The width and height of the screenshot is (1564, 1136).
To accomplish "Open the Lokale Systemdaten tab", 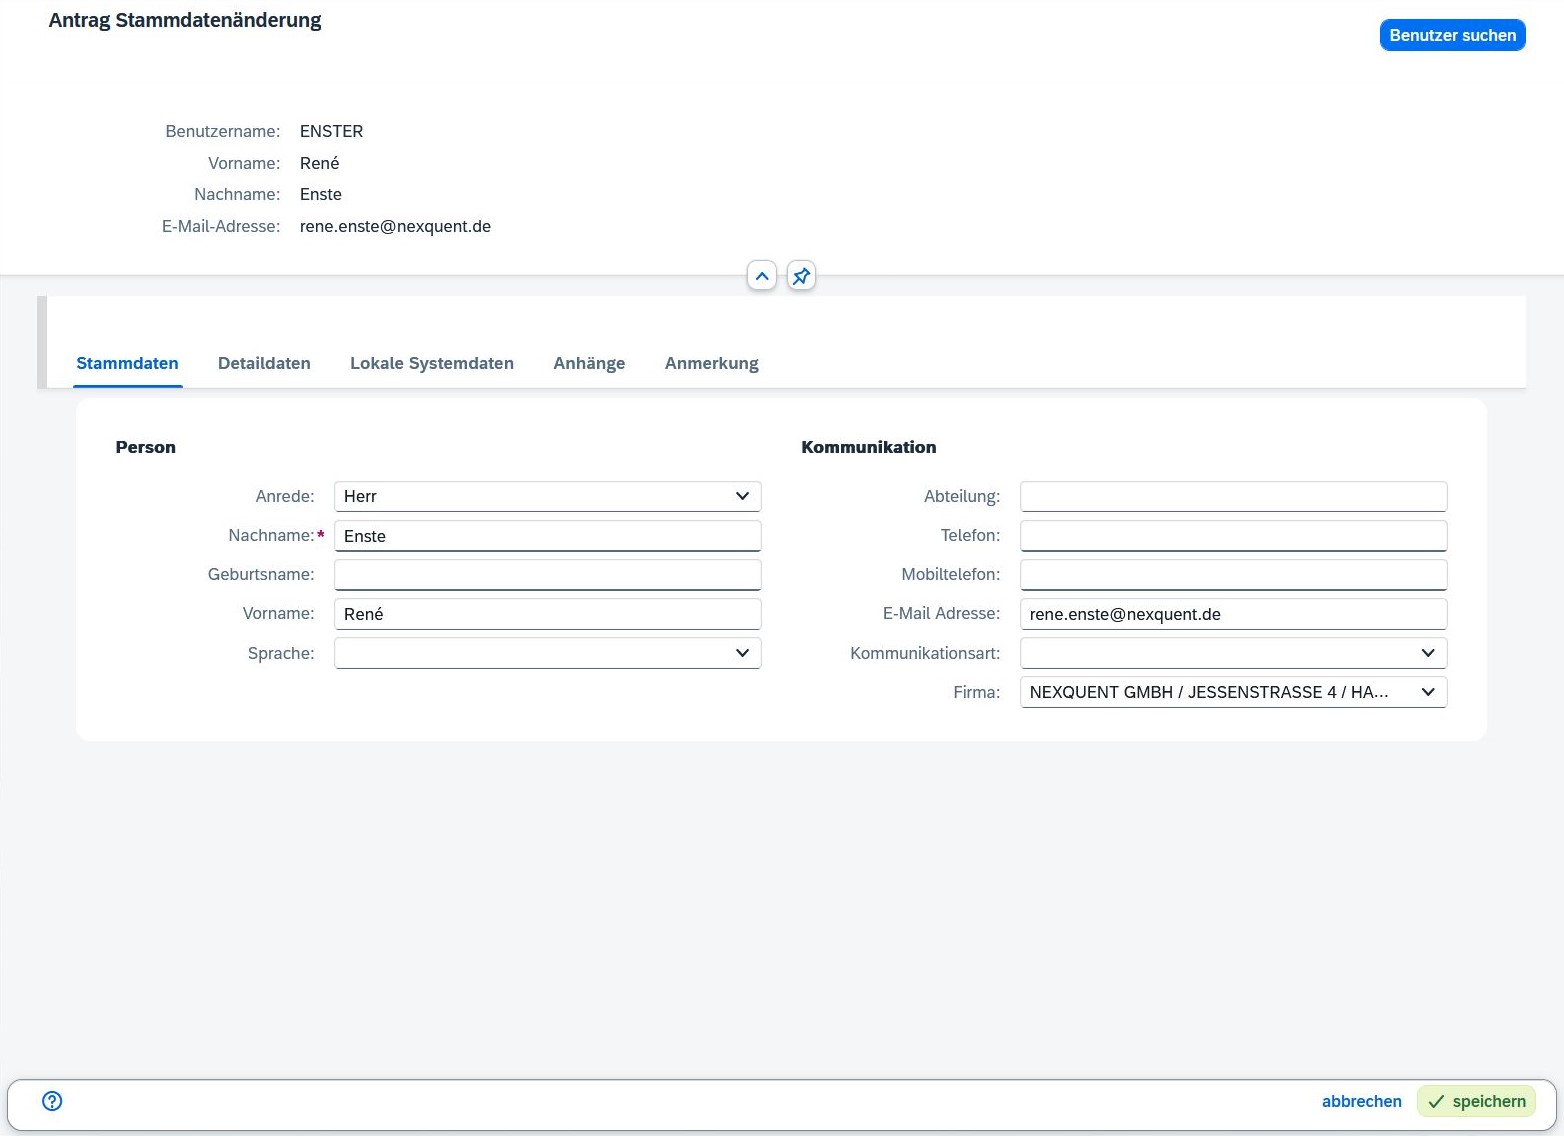I will [x=432, y=363].
